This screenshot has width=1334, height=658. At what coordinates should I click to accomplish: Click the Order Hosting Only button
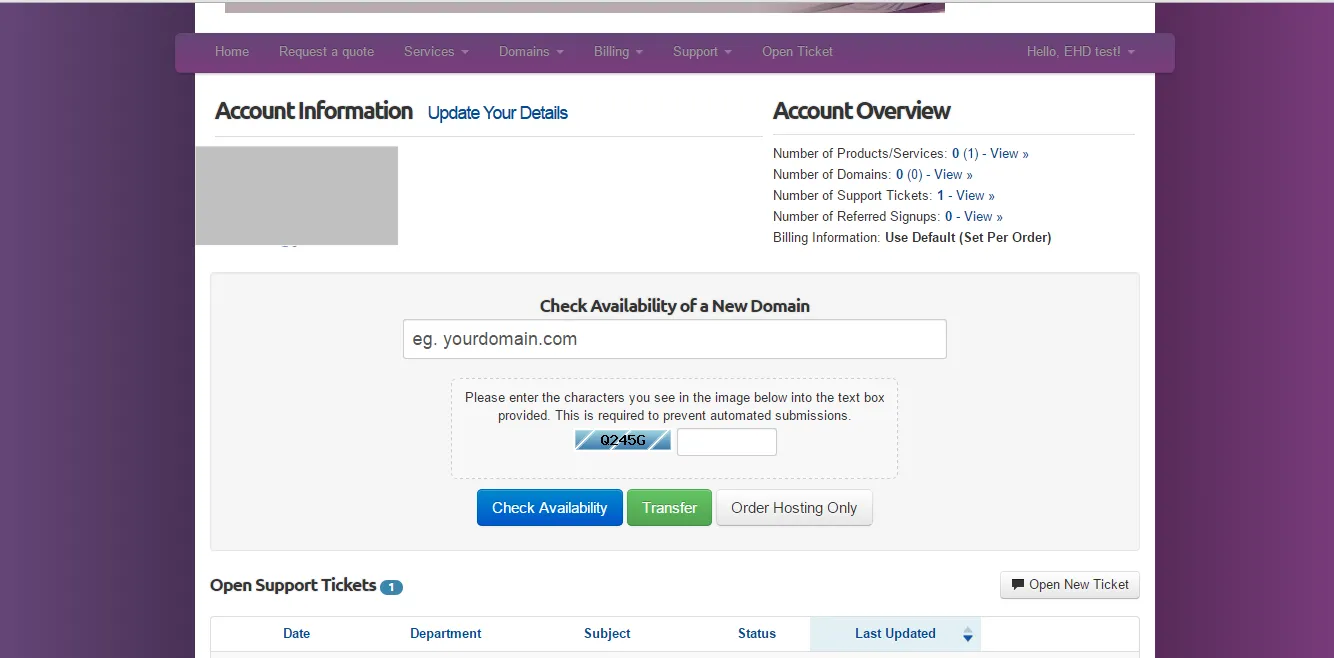coord(794,508)
